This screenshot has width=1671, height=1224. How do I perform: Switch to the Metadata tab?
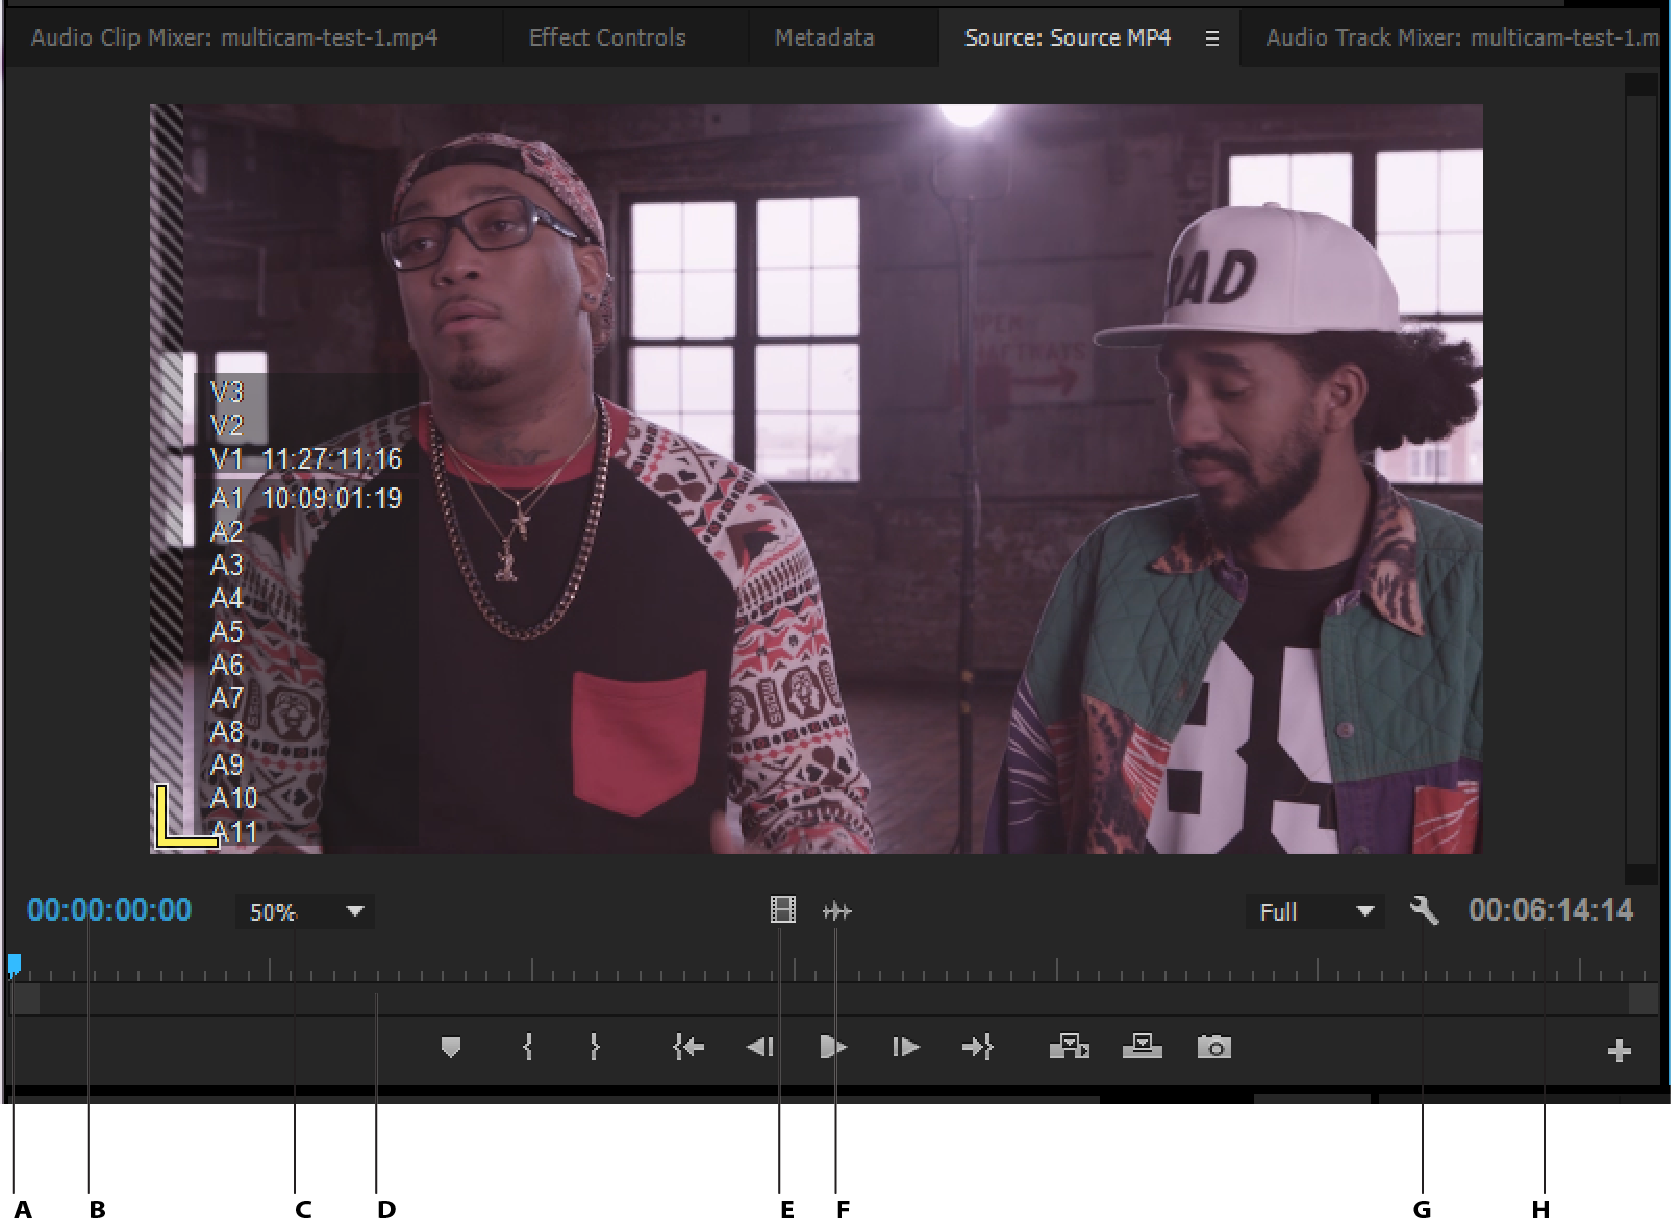click(x=824, y=38)
